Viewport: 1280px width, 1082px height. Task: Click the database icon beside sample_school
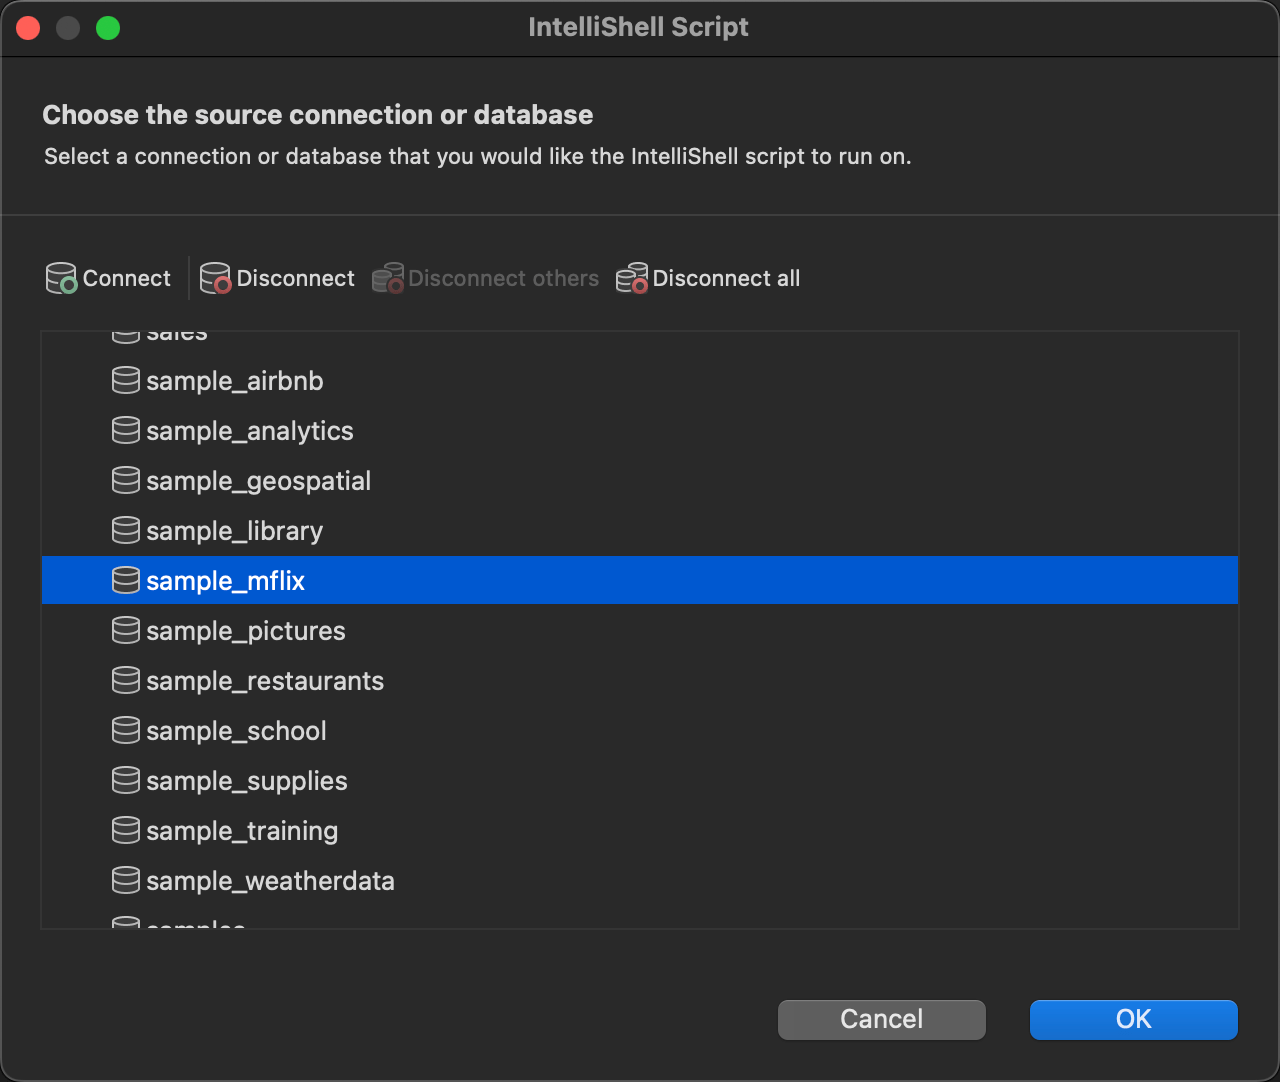coord(125,730)
